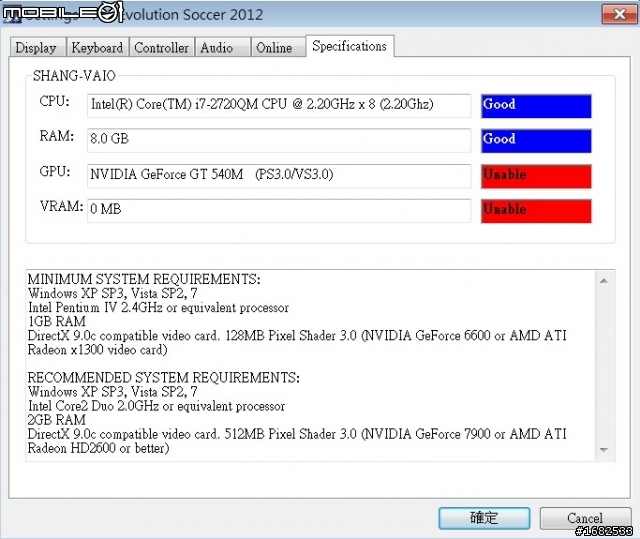Click the RAM: label
640x539 pixels.
coord(57,136)
